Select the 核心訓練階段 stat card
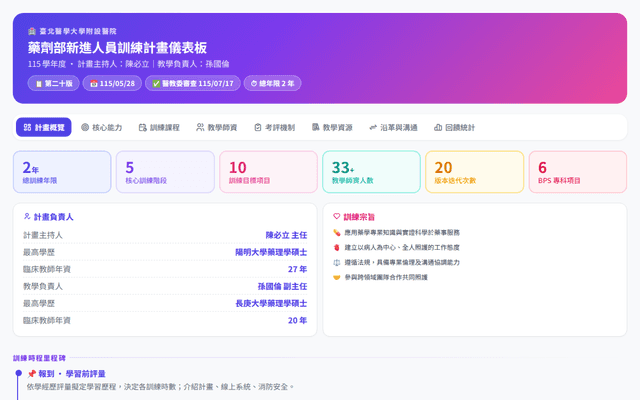Screen dimensions: 640x400 coord(165,172)
